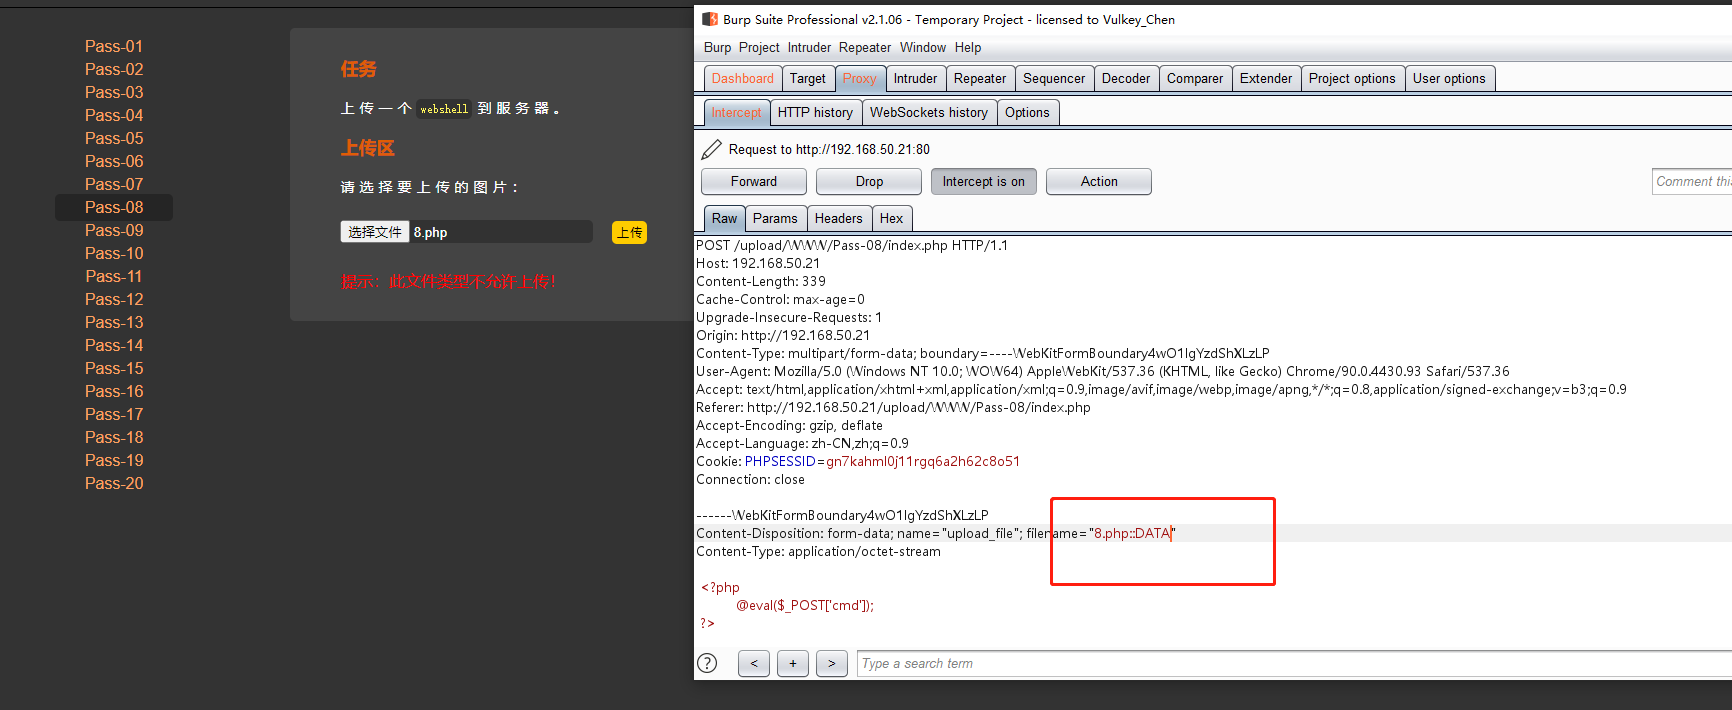Open Pass-19 in the sidebar

tap(114, 460)
